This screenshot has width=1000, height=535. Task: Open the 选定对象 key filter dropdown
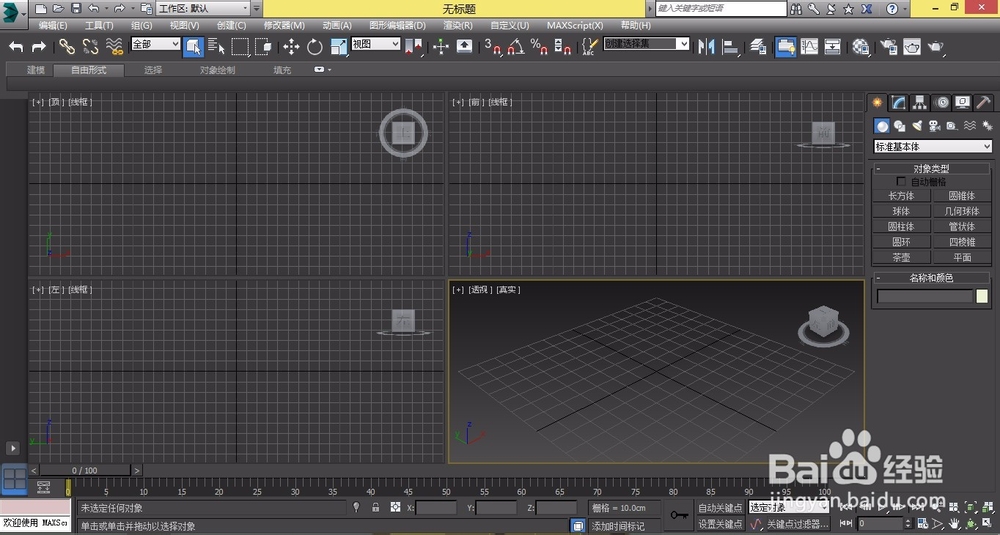pyautogui.click(x=788, y=508)
